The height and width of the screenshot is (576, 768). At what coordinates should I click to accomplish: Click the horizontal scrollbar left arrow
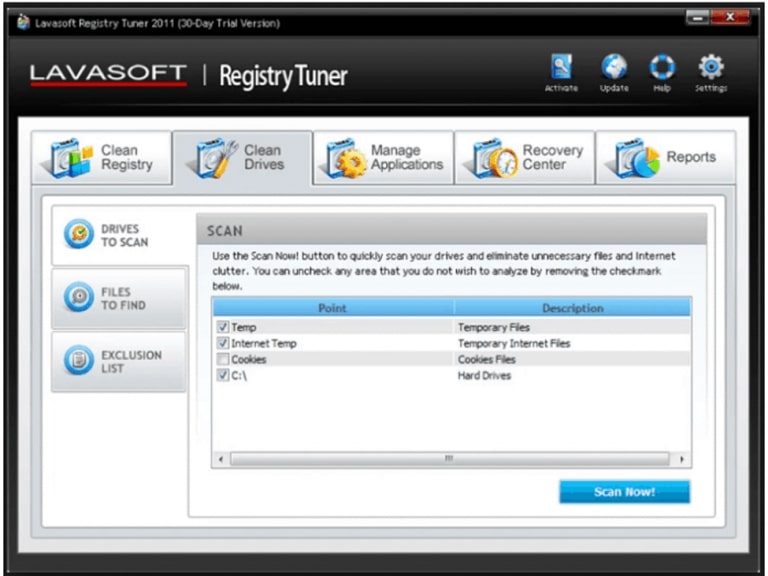point(220,459)
